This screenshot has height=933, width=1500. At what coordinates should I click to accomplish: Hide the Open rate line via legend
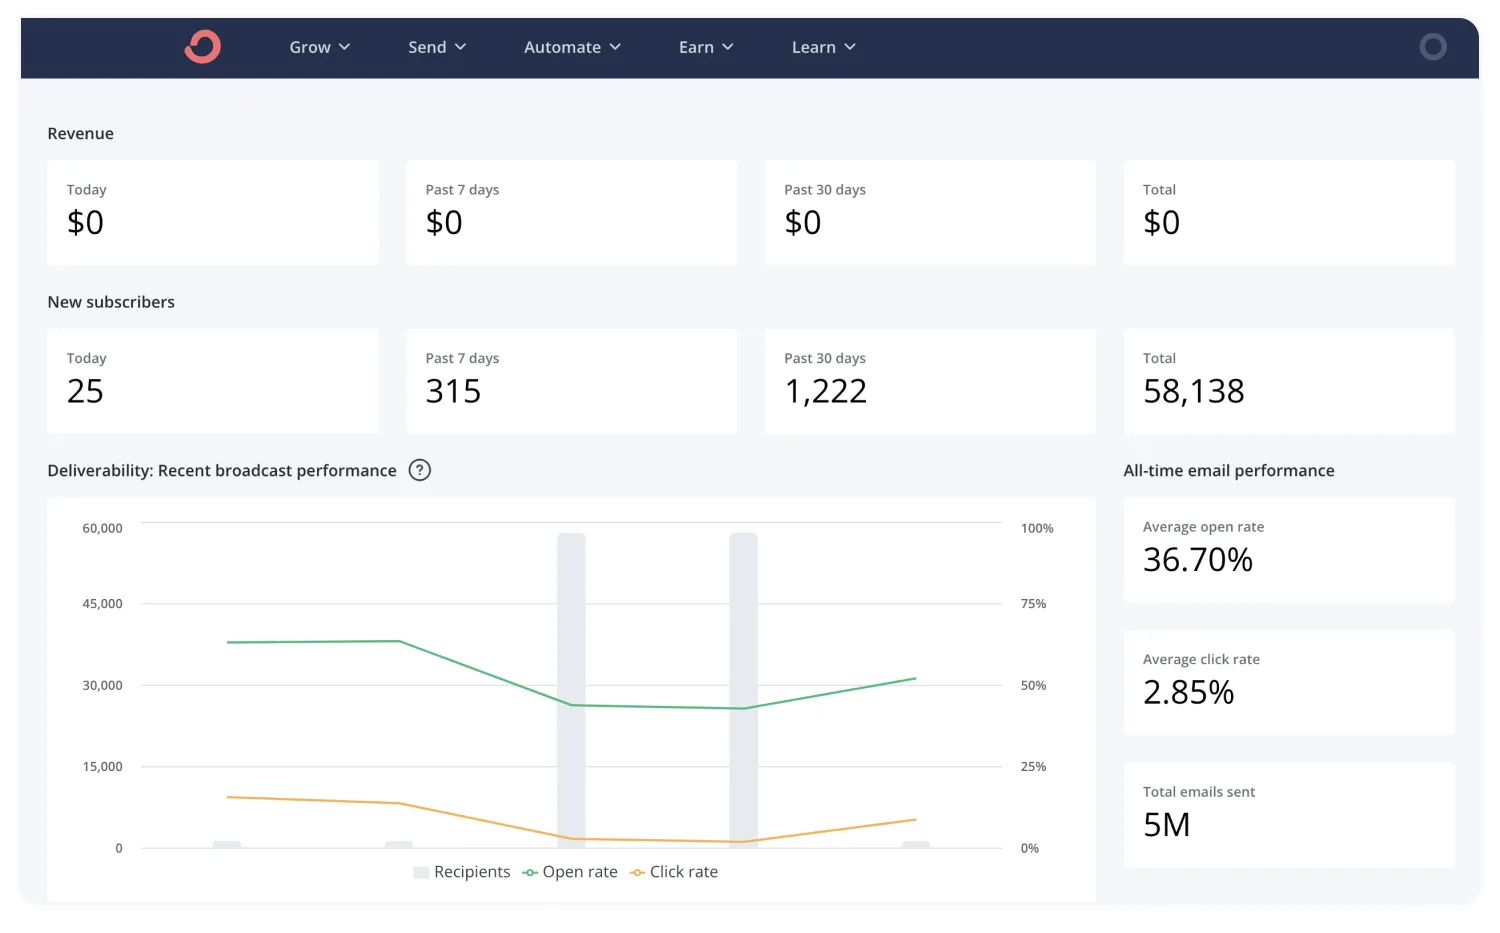coord(570,872)
